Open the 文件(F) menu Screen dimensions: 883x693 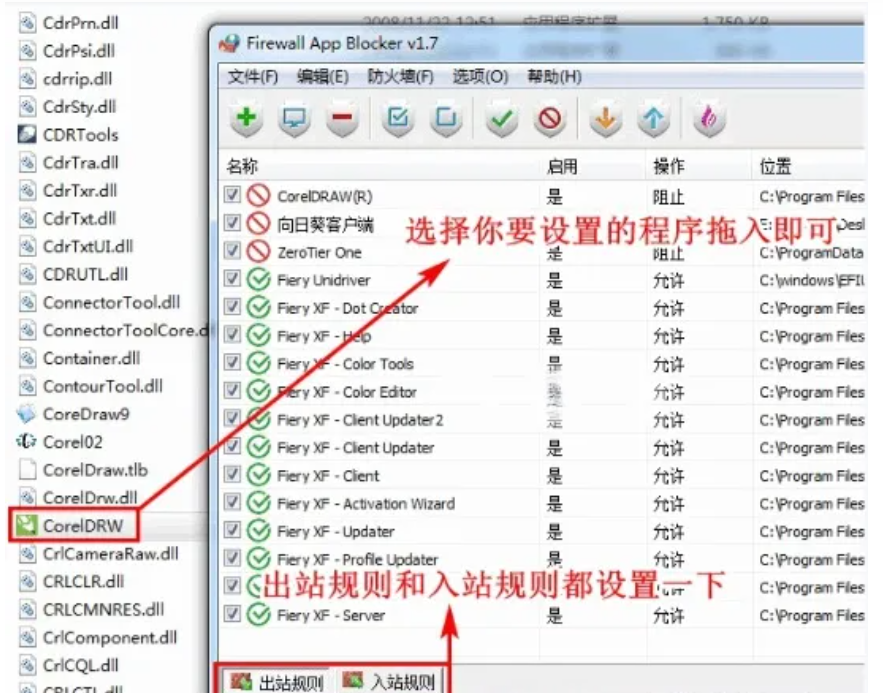click(253, 77)
